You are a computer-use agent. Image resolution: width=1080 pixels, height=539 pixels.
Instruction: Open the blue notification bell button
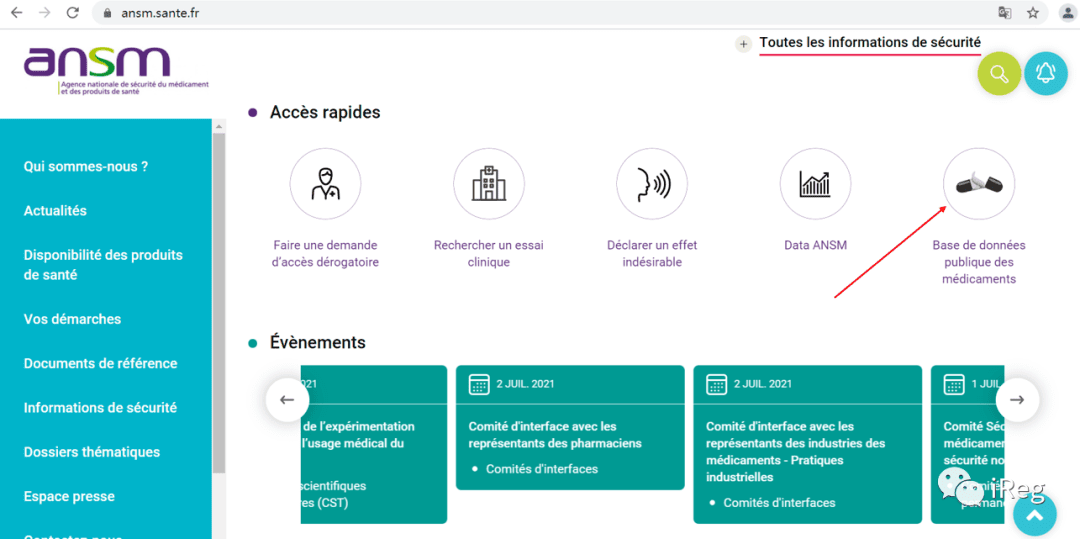point(1046,73)
